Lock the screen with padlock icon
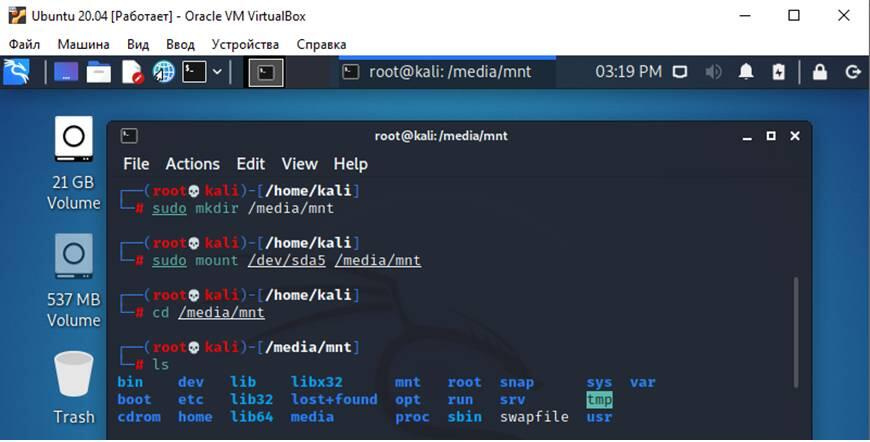Screen dimensions: 870x442 pos(820,72)
